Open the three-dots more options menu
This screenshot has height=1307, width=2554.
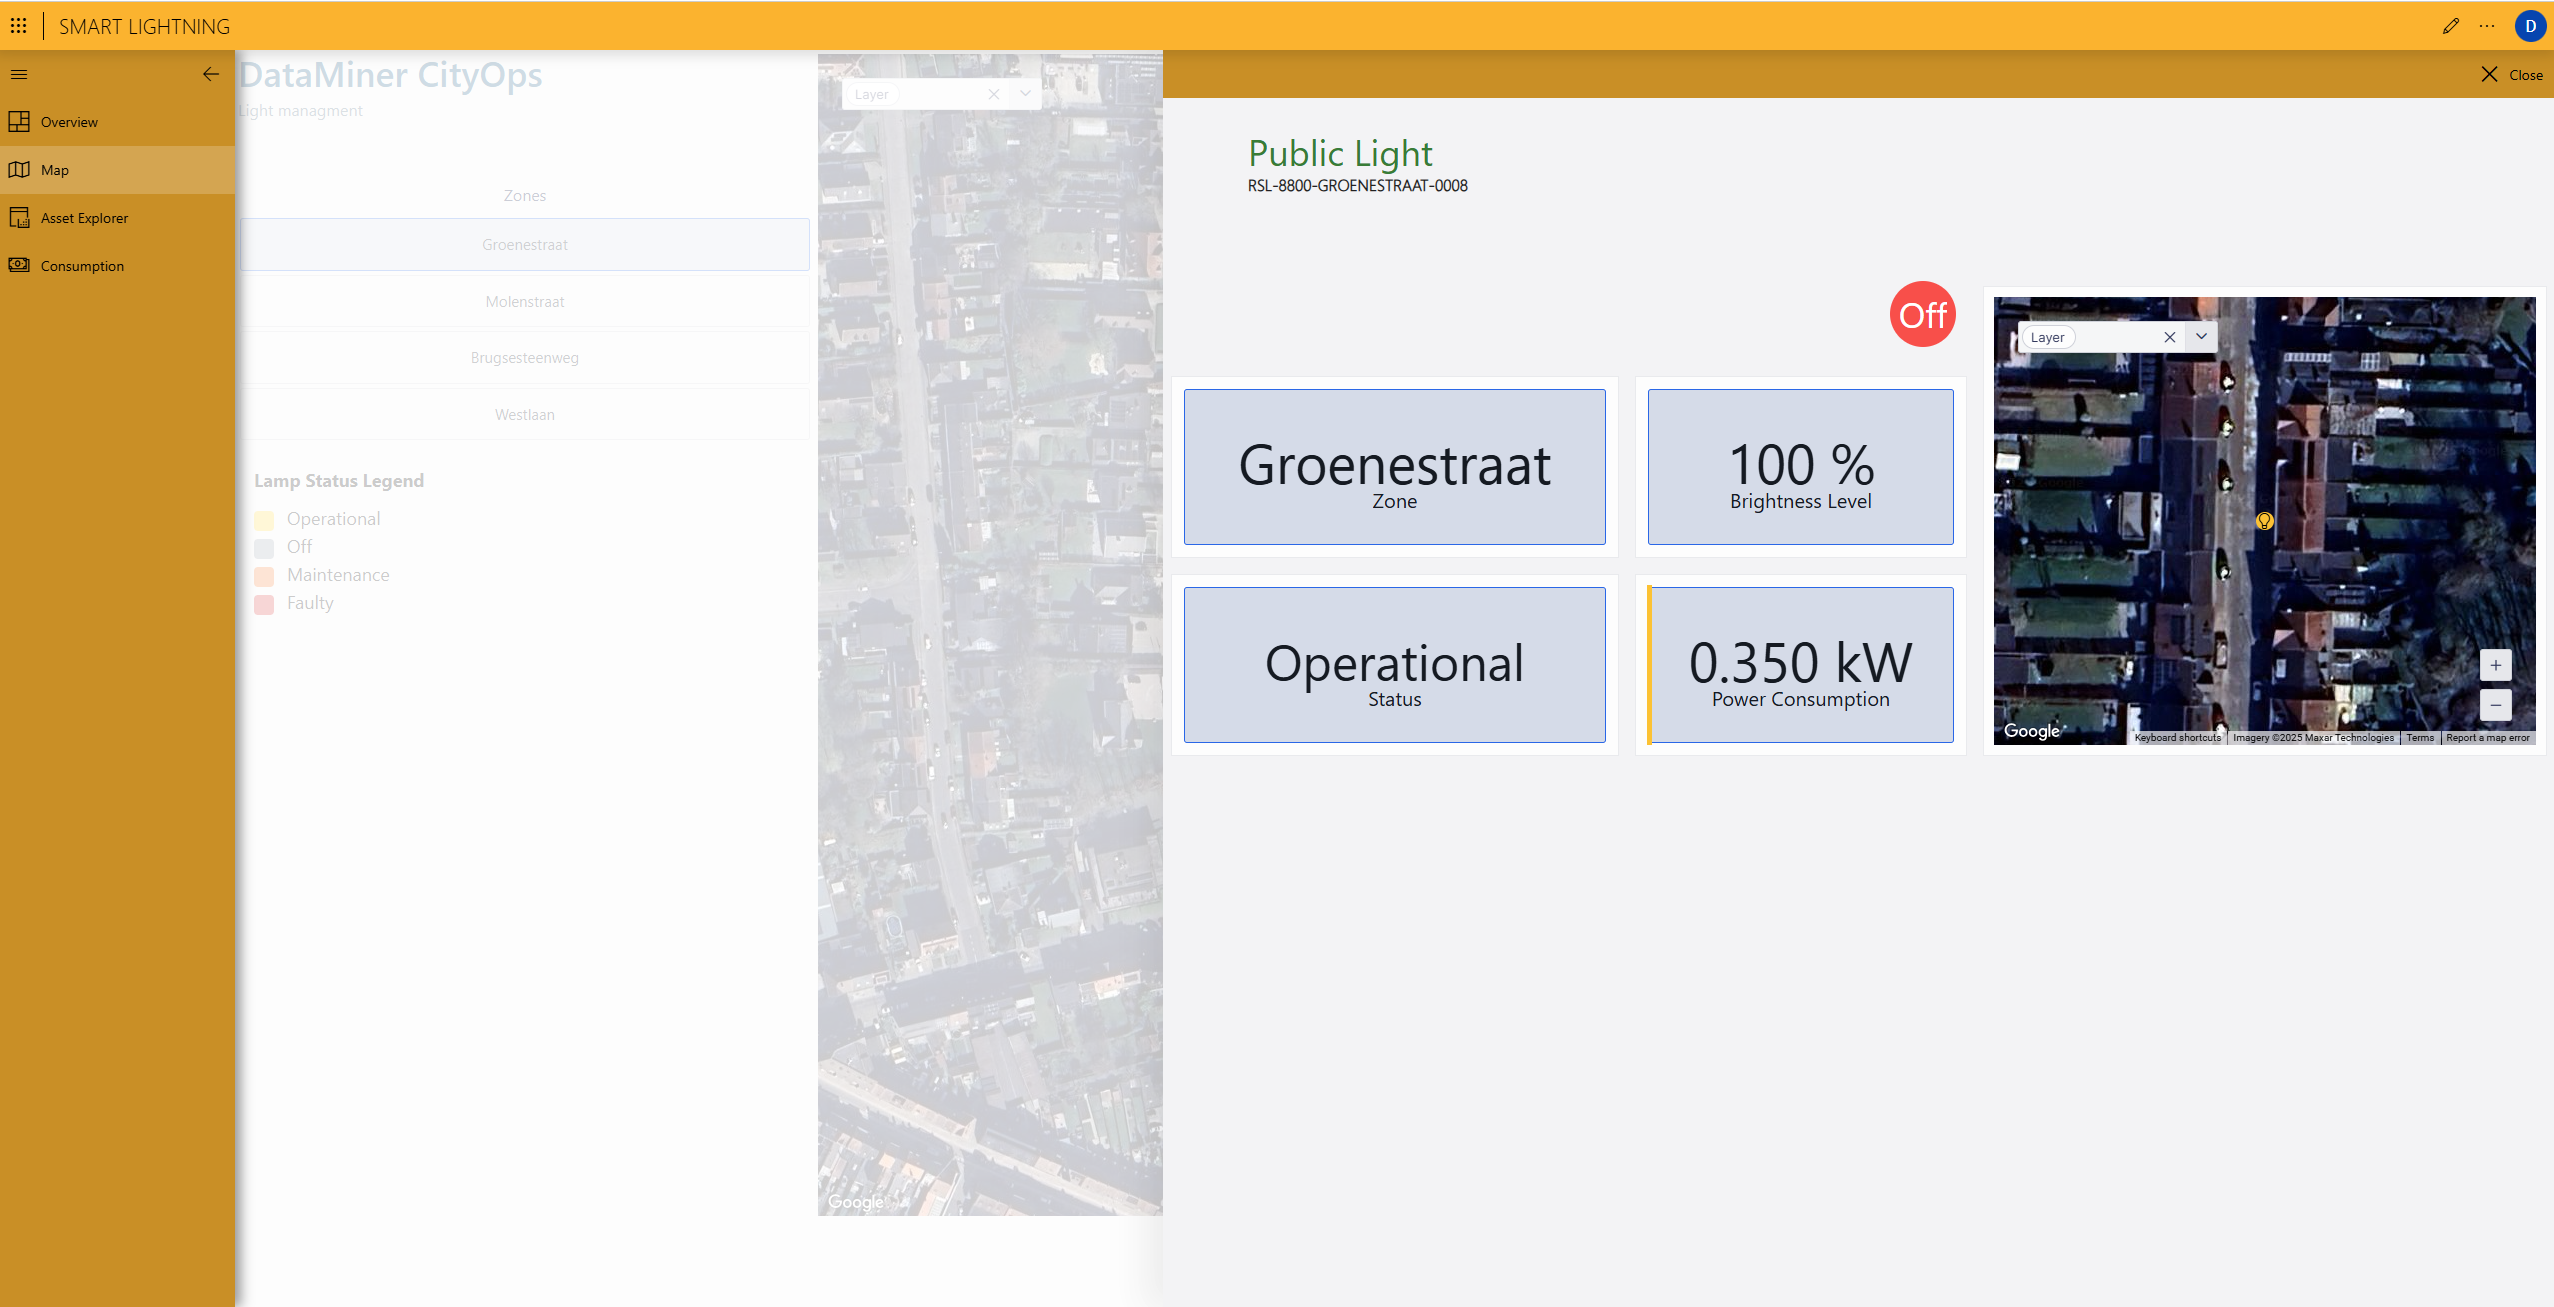pos(2487,26)
